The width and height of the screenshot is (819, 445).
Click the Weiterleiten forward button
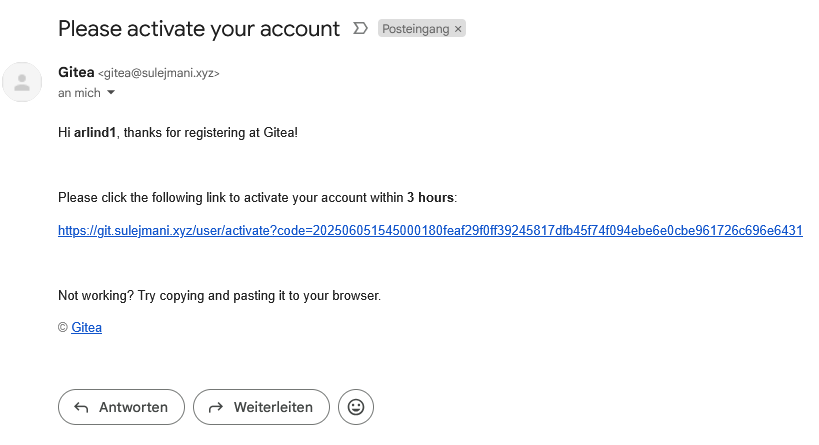pyautogui.click(x=261, y=407)
